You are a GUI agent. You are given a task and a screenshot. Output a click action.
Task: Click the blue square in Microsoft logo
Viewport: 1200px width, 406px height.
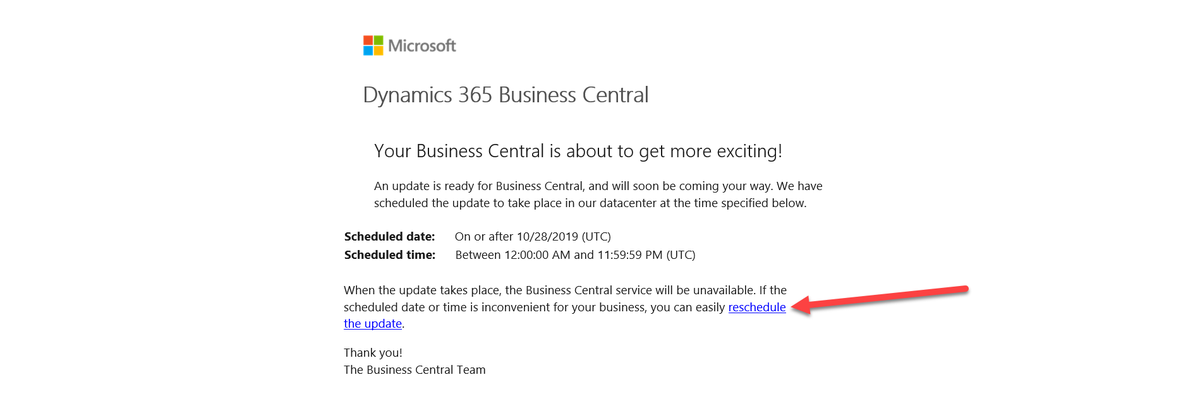[x=368, y=50]
